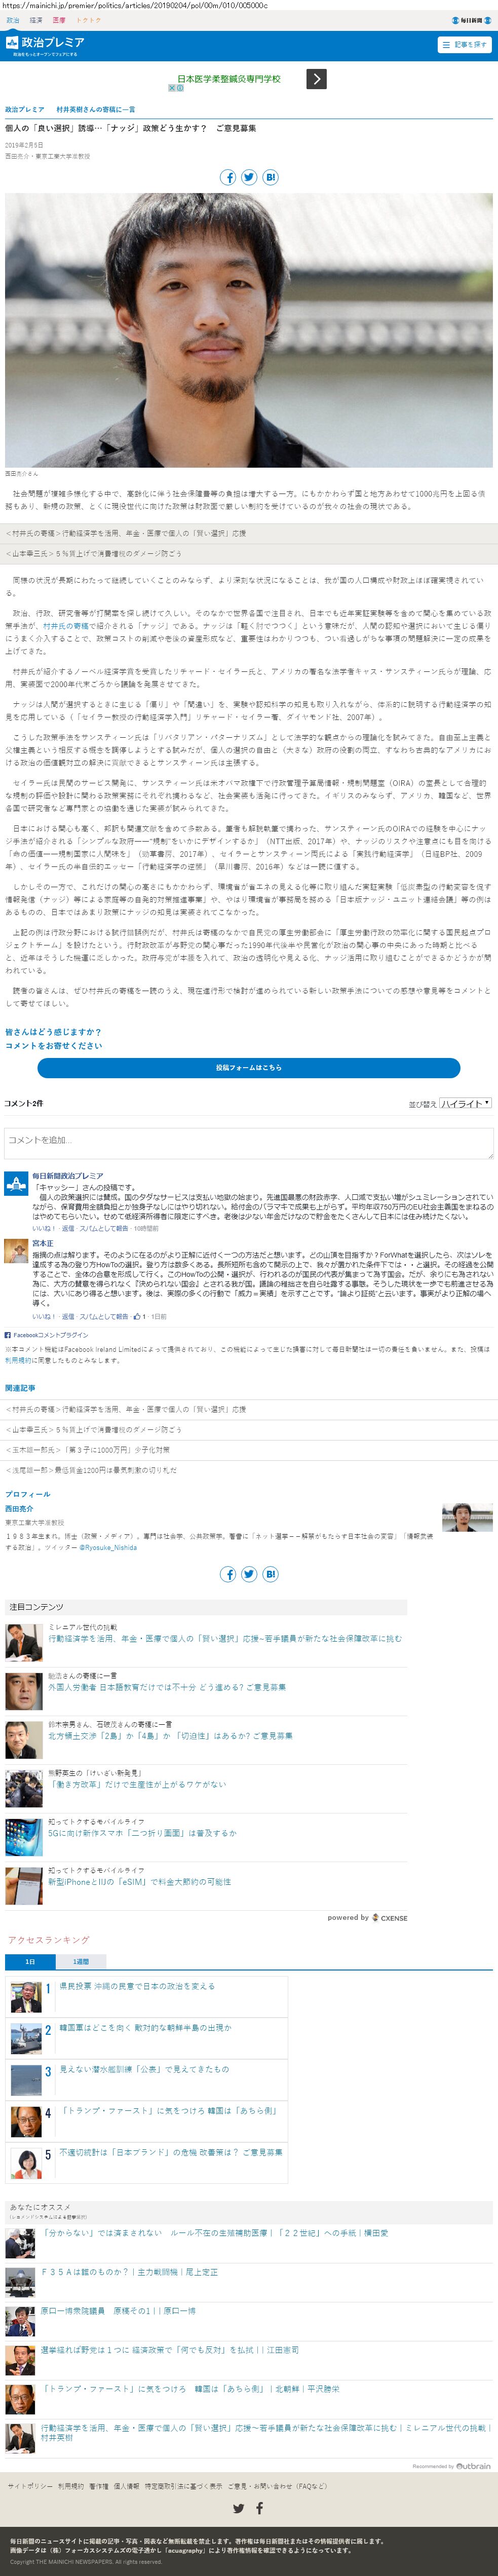Open the 記事を探す menu button
Viewport: 498px width, 2576px height.
coord(465,44)
